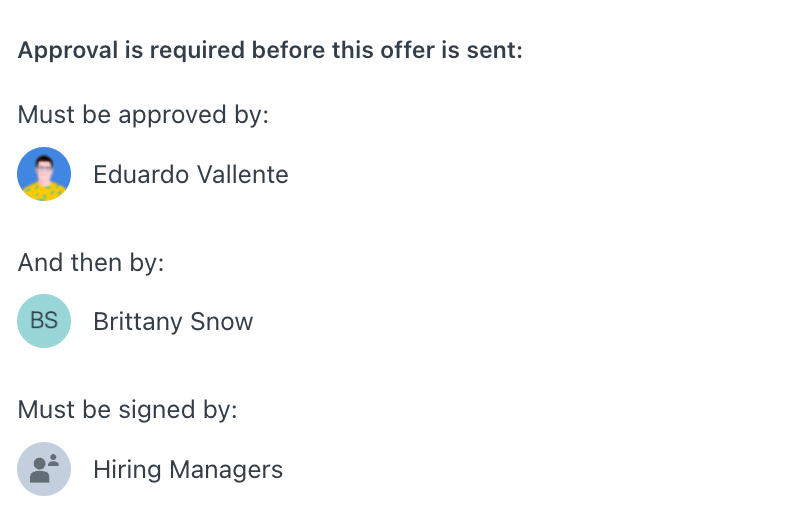
Task: Click the first name 'Brittany'
Action: click(138, 322)
